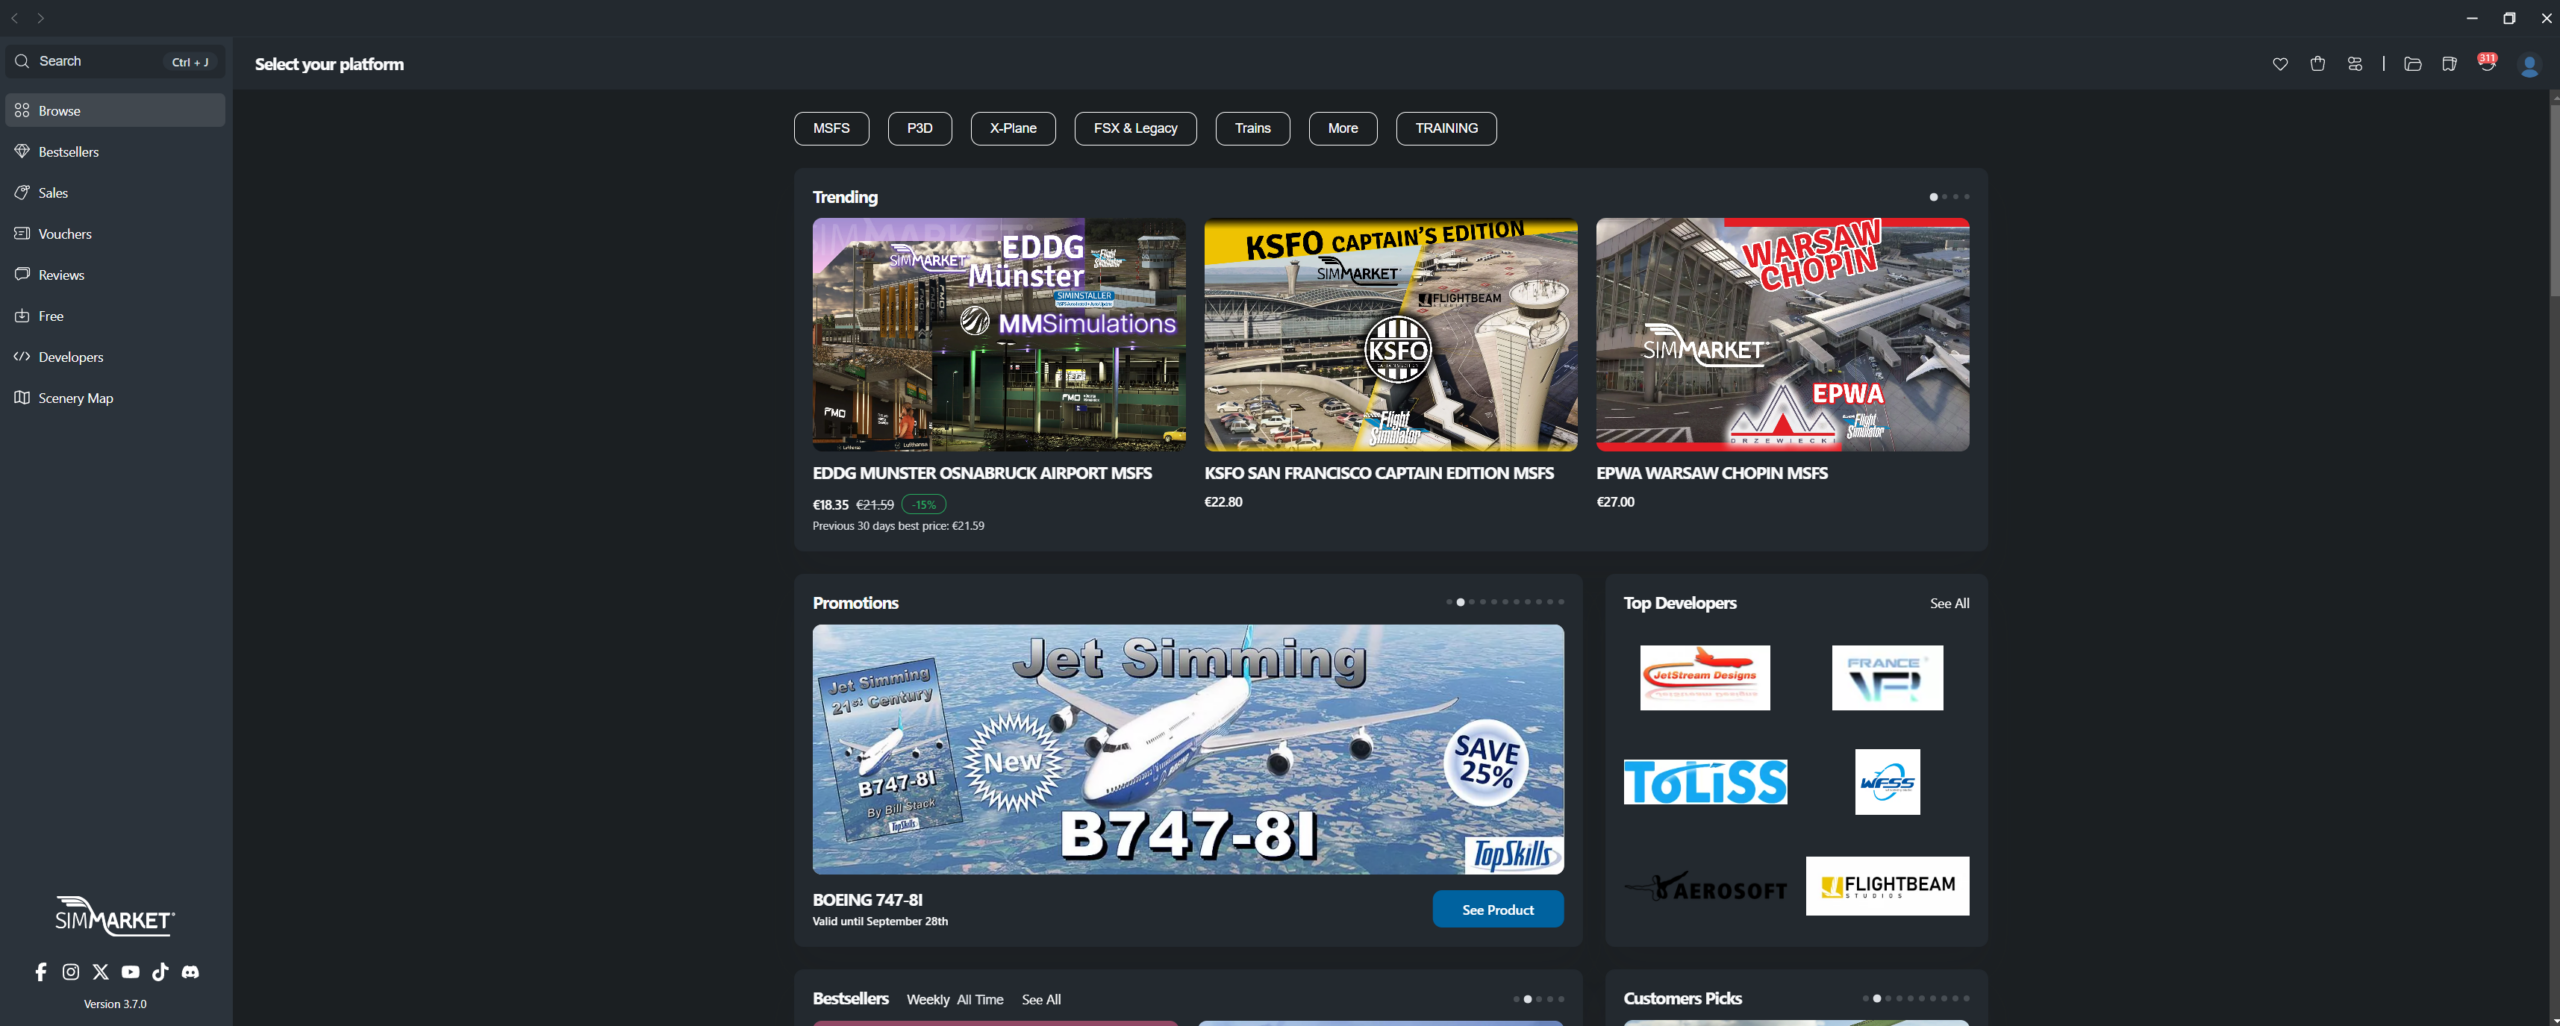Image resolution: width=2560 pixels, height=1026 pixels.
Task: Open the settings toggles icon in header
Action: (x=2355, y=64)
